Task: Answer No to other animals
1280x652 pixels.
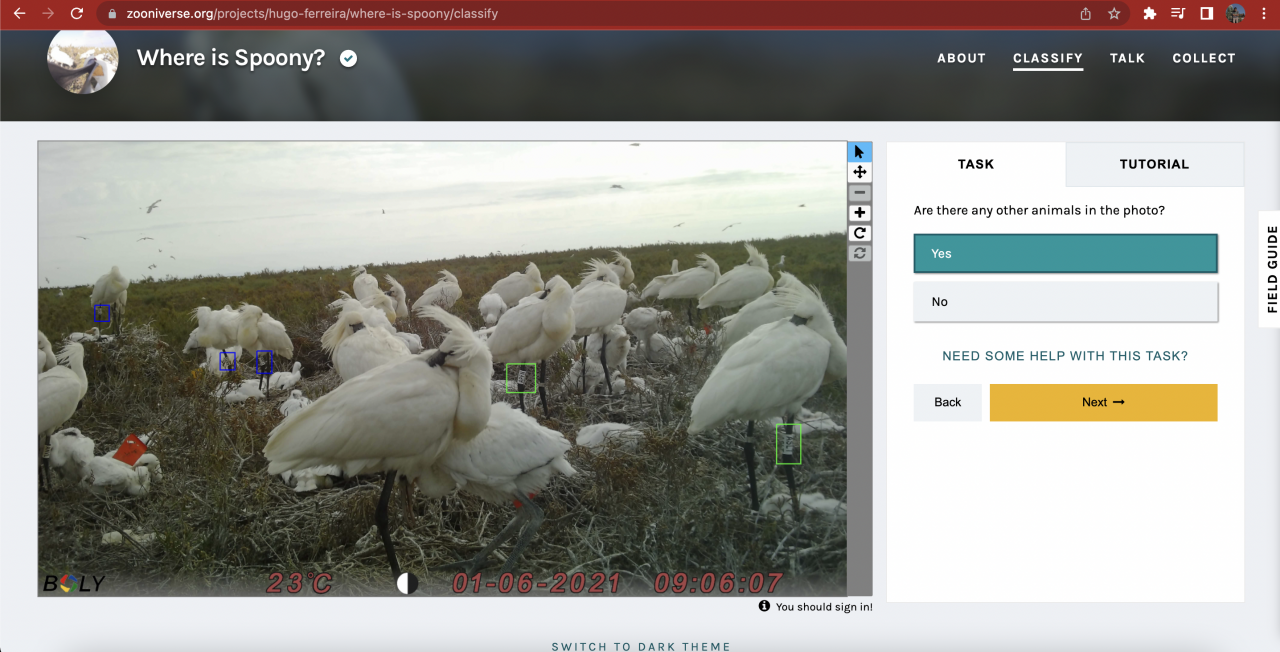Action: [x=1066, y=301]
